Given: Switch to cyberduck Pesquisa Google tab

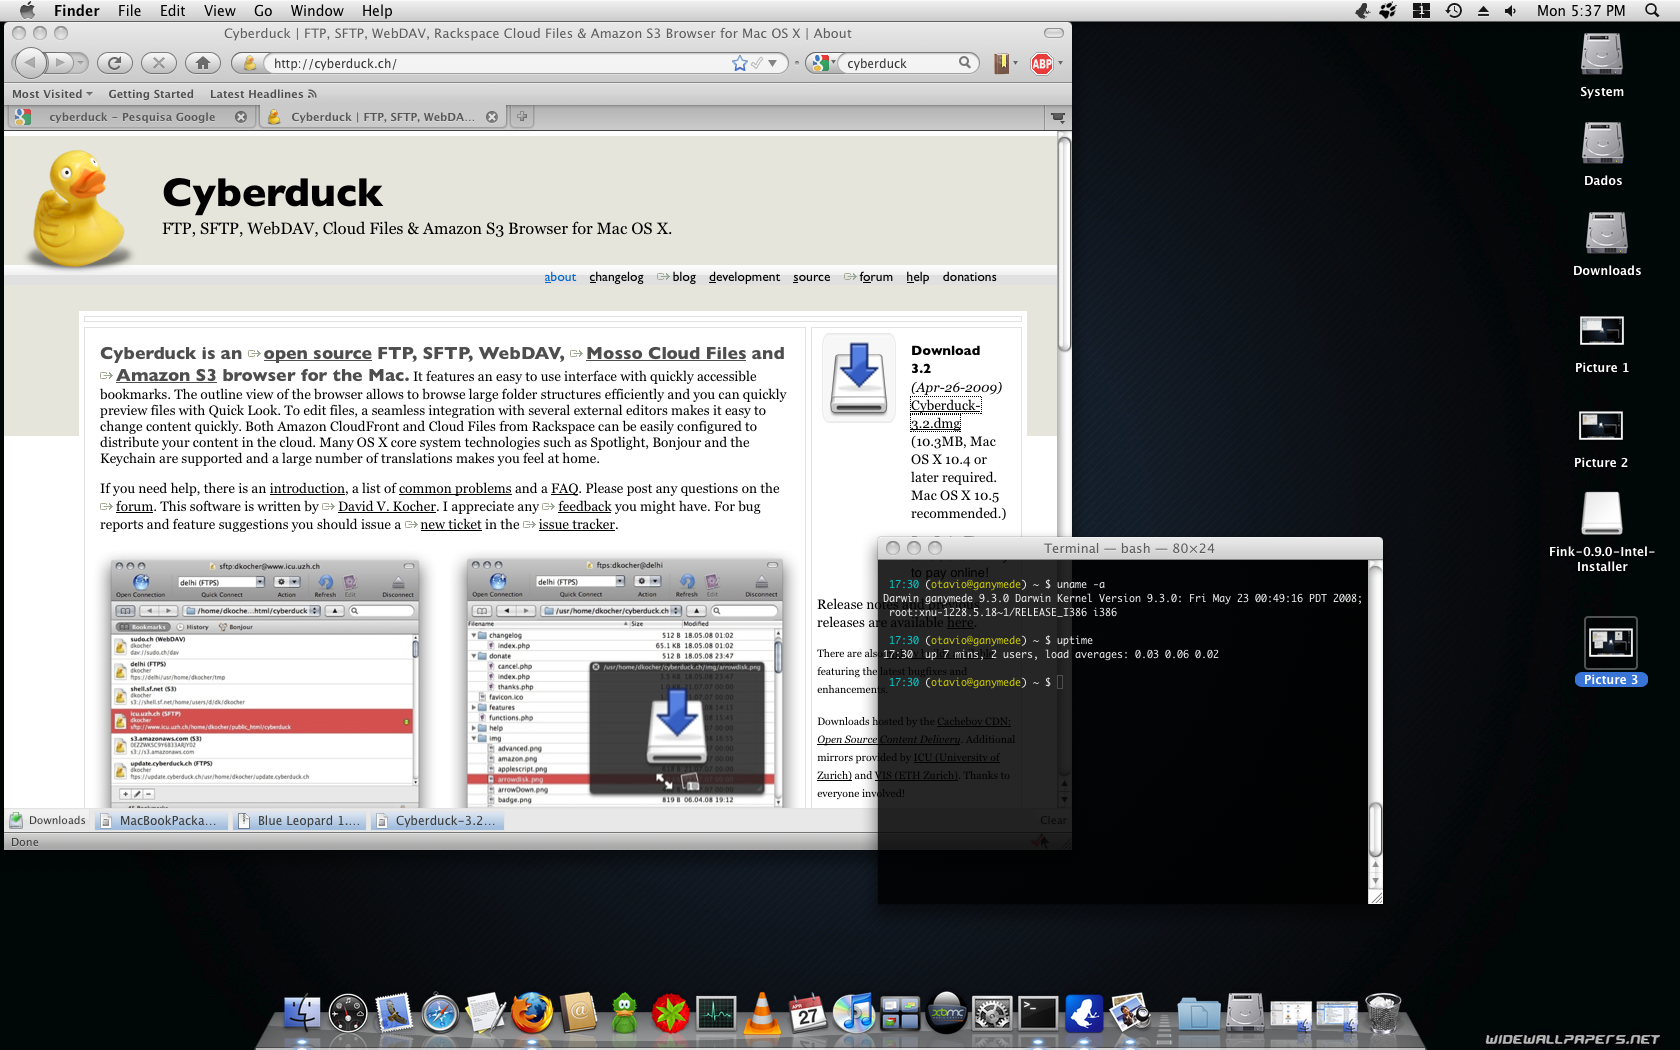Looking at the screenshot, I should (130, 117).
